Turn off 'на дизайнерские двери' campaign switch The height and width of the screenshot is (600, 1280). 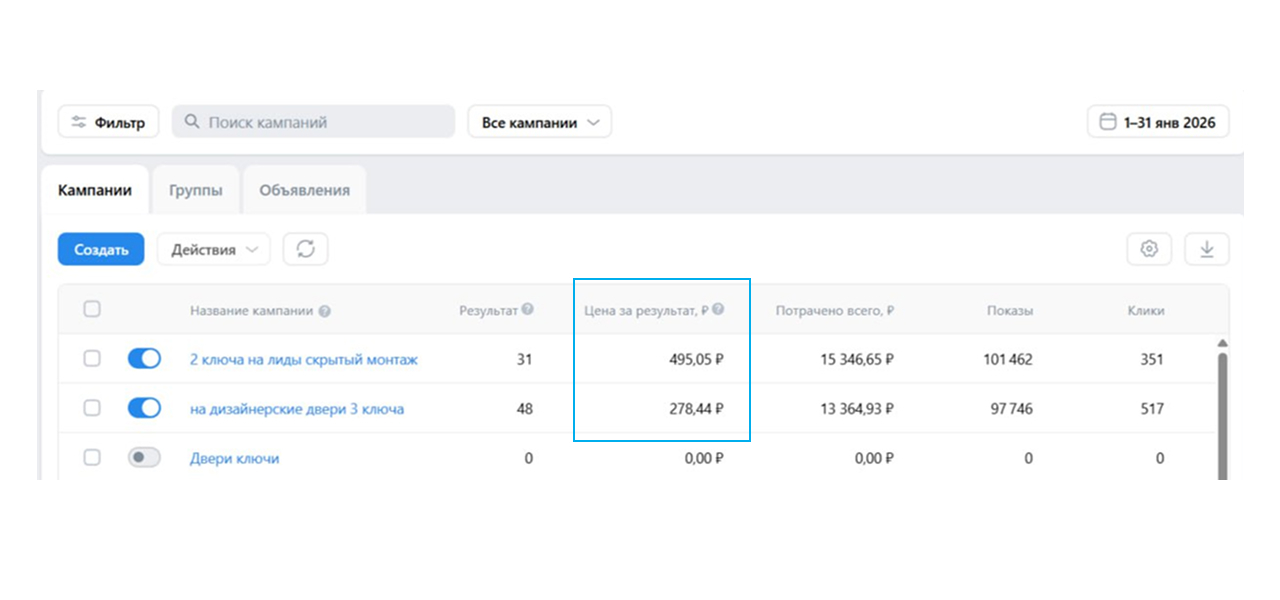tap(144, 408)
